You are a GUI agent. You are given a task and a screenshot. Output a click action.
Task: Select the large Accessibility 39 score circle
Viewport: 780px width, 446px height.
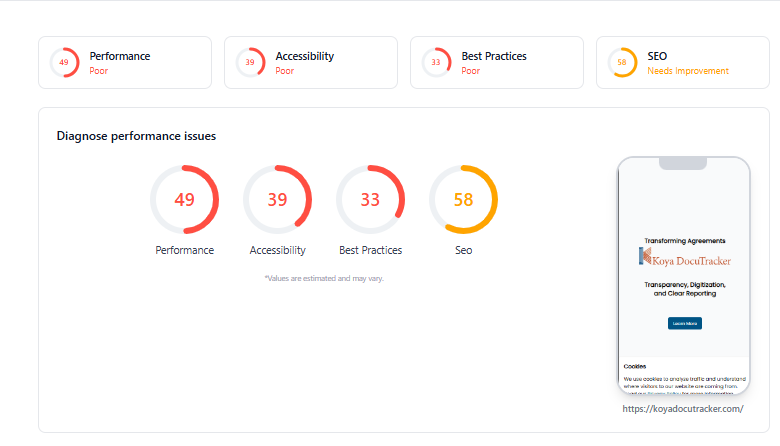(278, 199)
